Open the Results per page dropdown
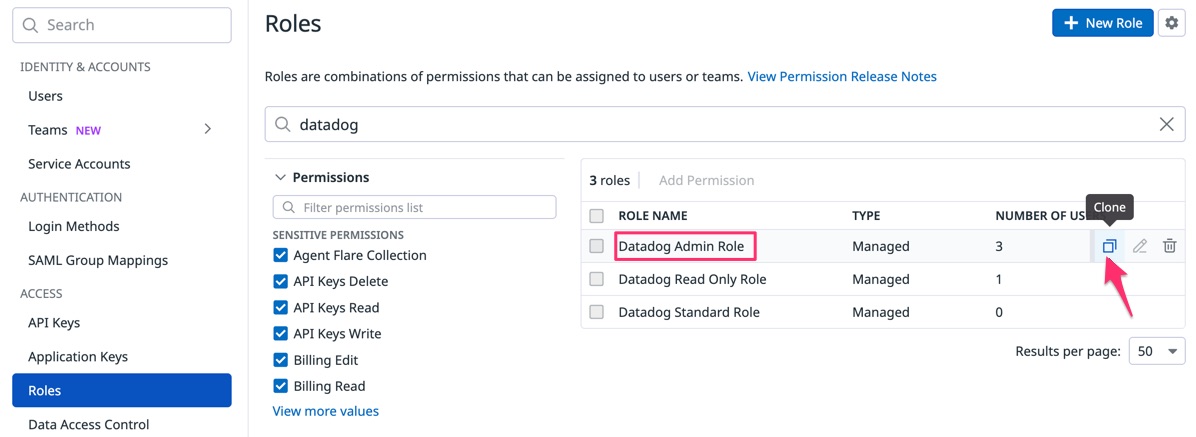Viewport: 1196px width, 437px height. [1157, 351]
